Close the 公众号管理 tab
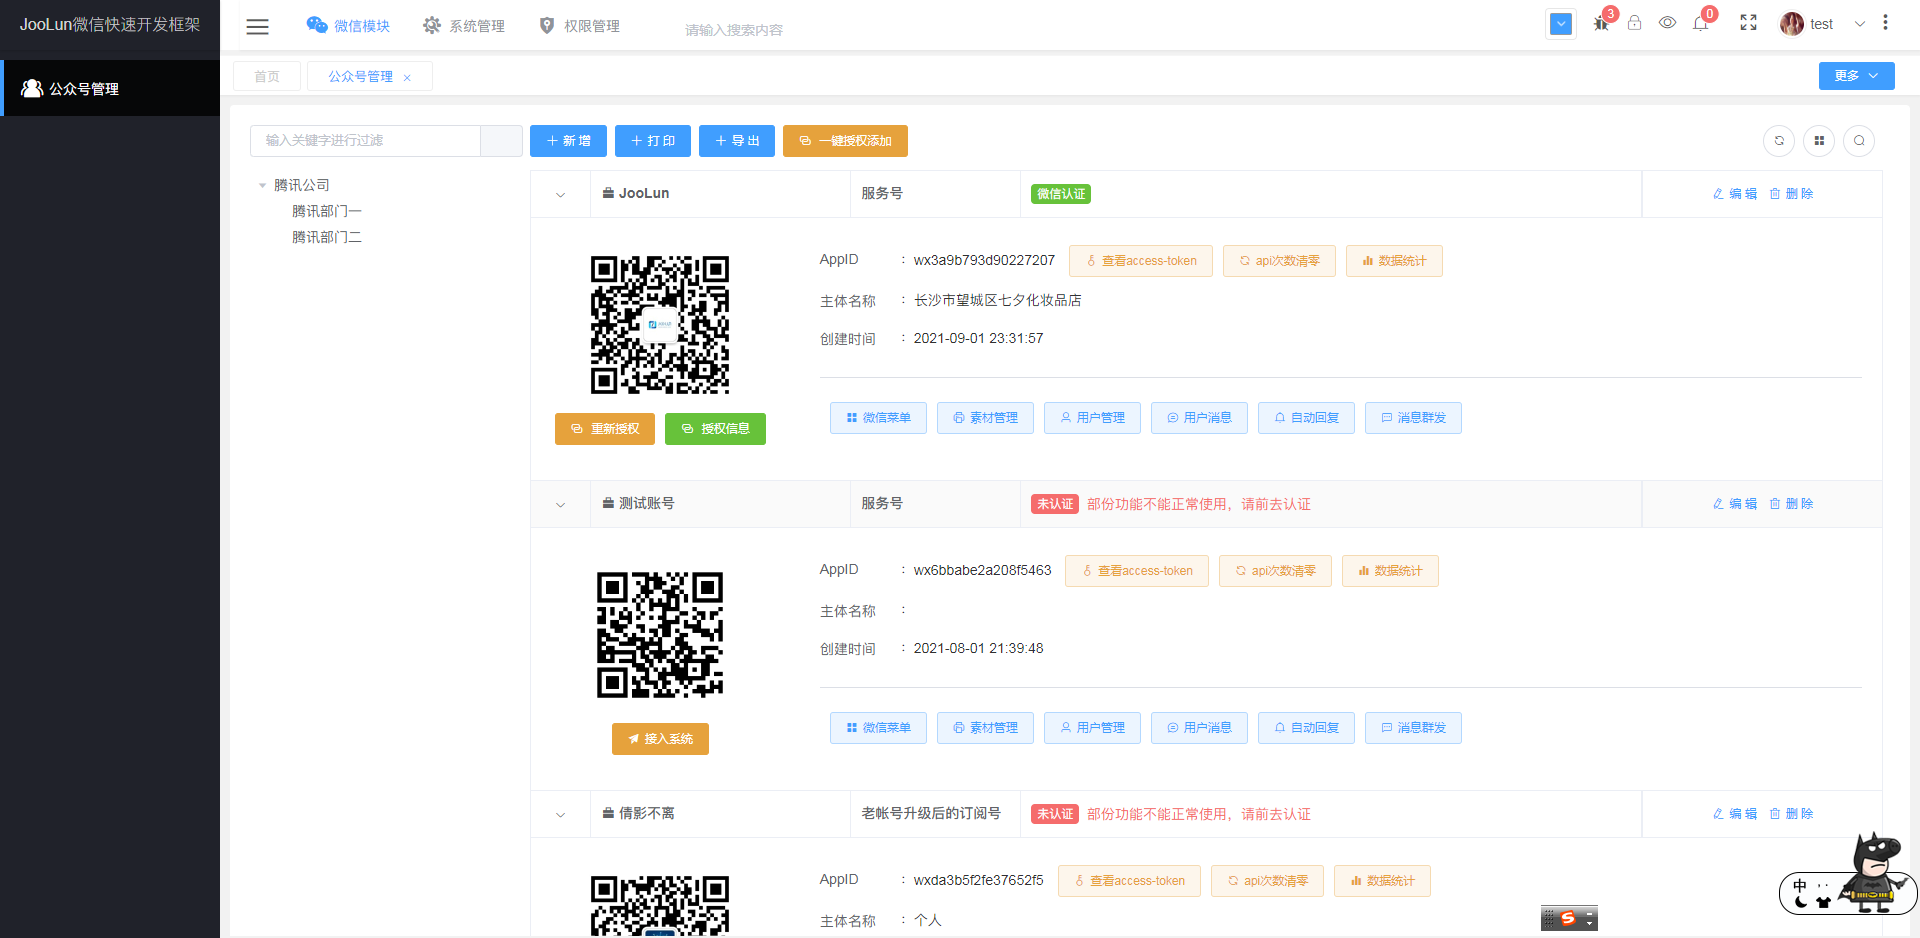1920x938 pixels. (407, 78)
